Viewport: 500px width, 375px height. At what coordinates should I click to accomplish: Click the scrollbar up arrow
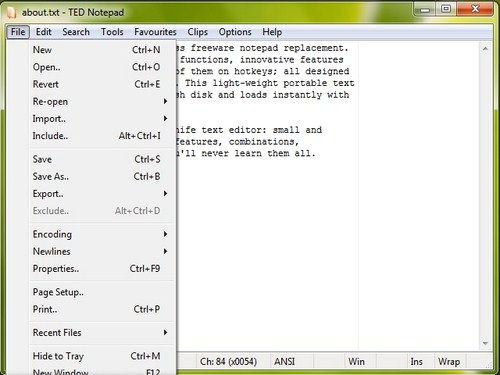pos(485,49)
